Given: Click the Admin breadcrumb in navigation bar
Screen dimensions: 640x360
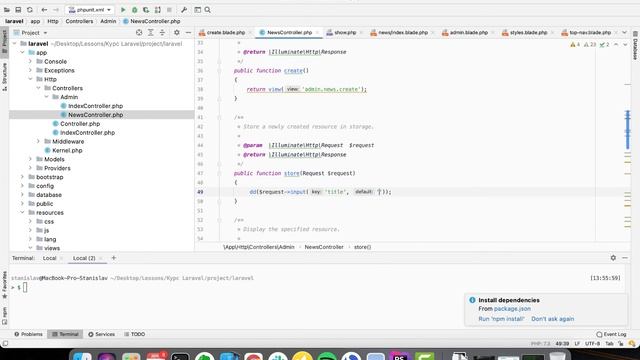Looking at the screenshot, I should (108, 21).
